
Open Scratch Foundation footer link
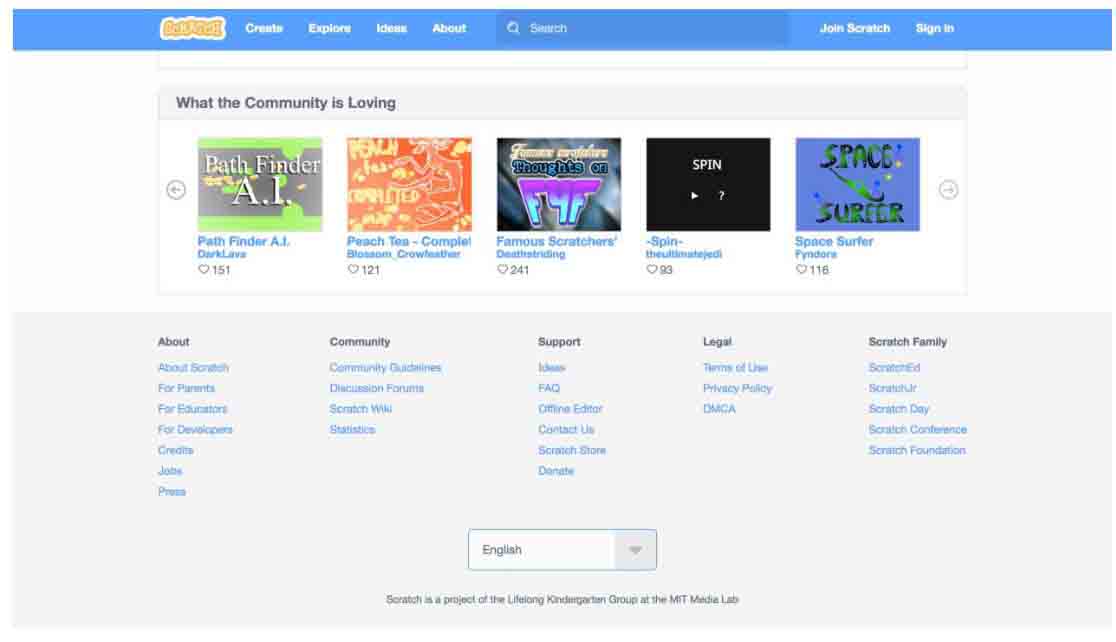(x=917, y=451)
